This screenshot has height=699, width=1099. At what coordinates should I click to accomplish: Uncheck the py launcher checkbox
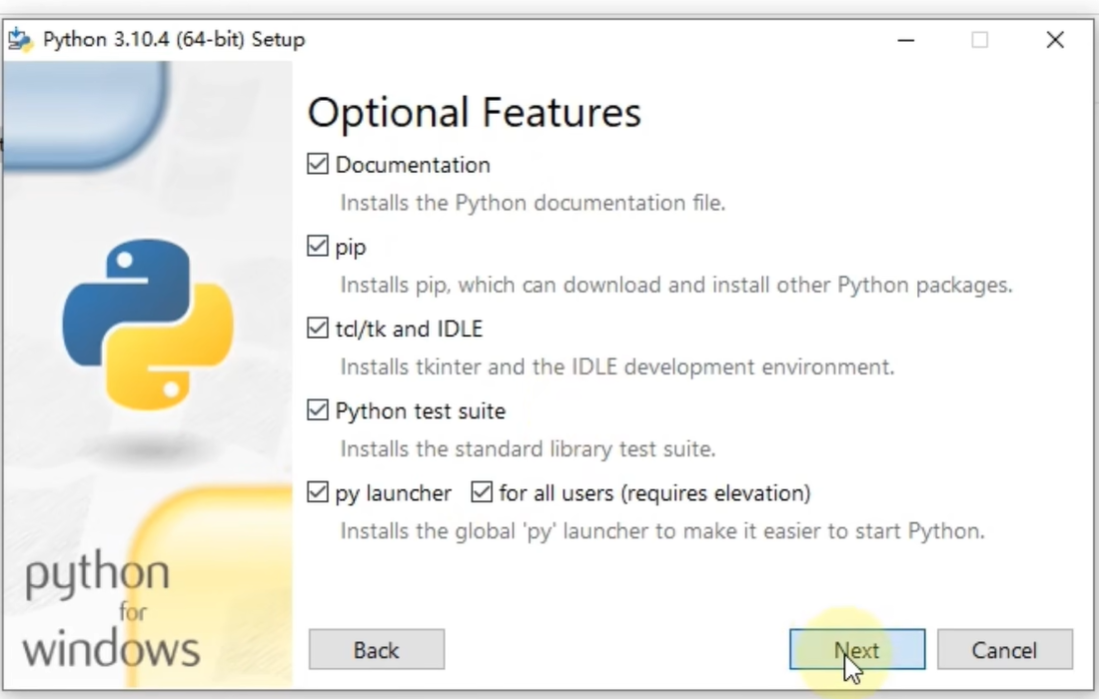[318, 492]
